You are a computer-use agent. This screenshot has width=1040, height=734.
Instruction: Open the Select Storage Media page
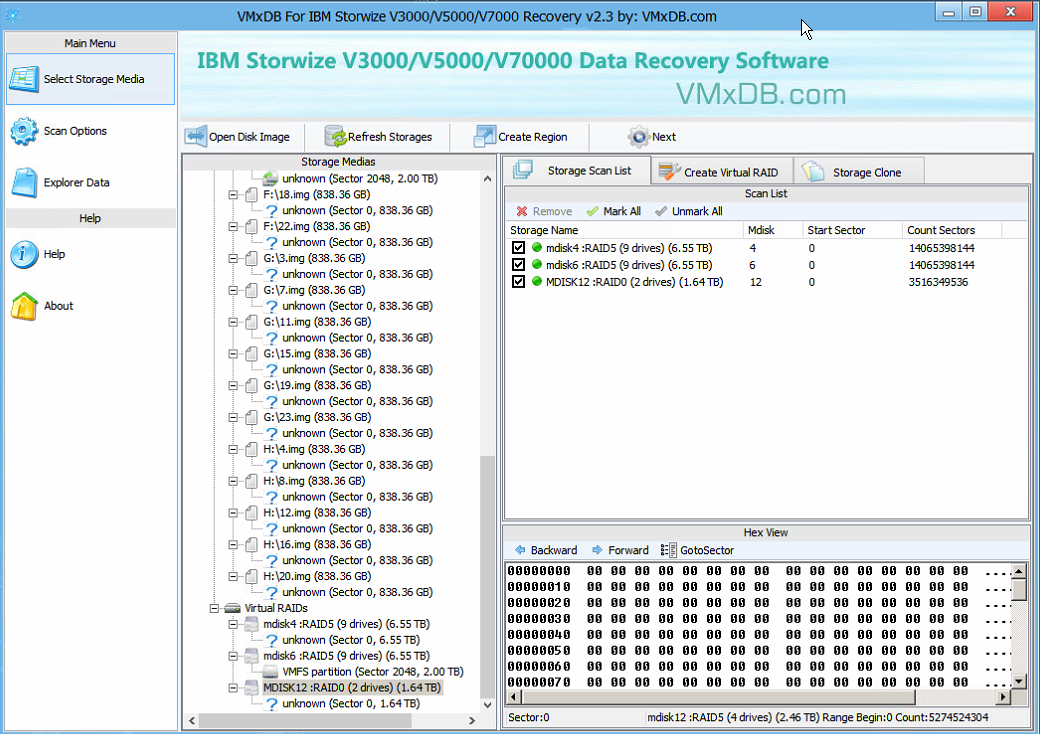[91, 79]
